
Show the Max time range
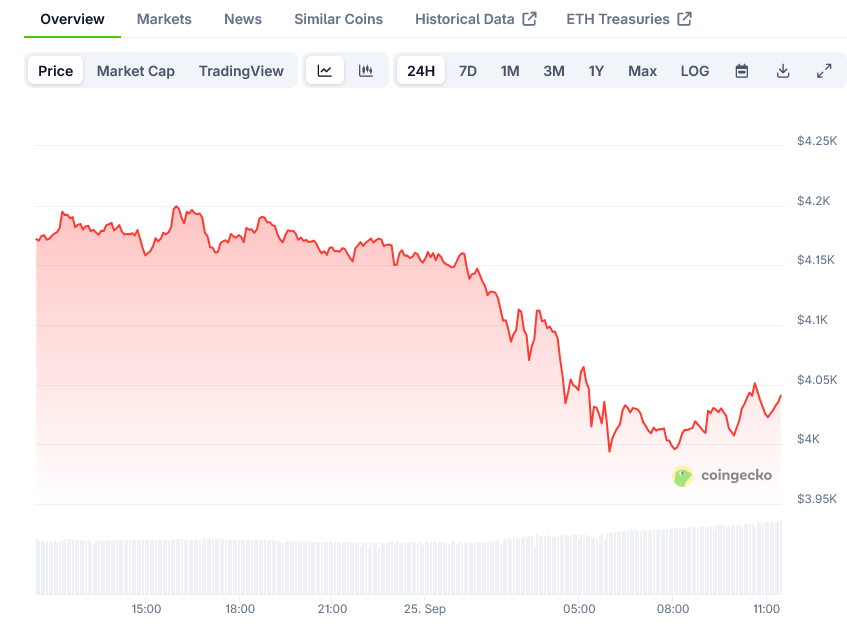point(643,71)
